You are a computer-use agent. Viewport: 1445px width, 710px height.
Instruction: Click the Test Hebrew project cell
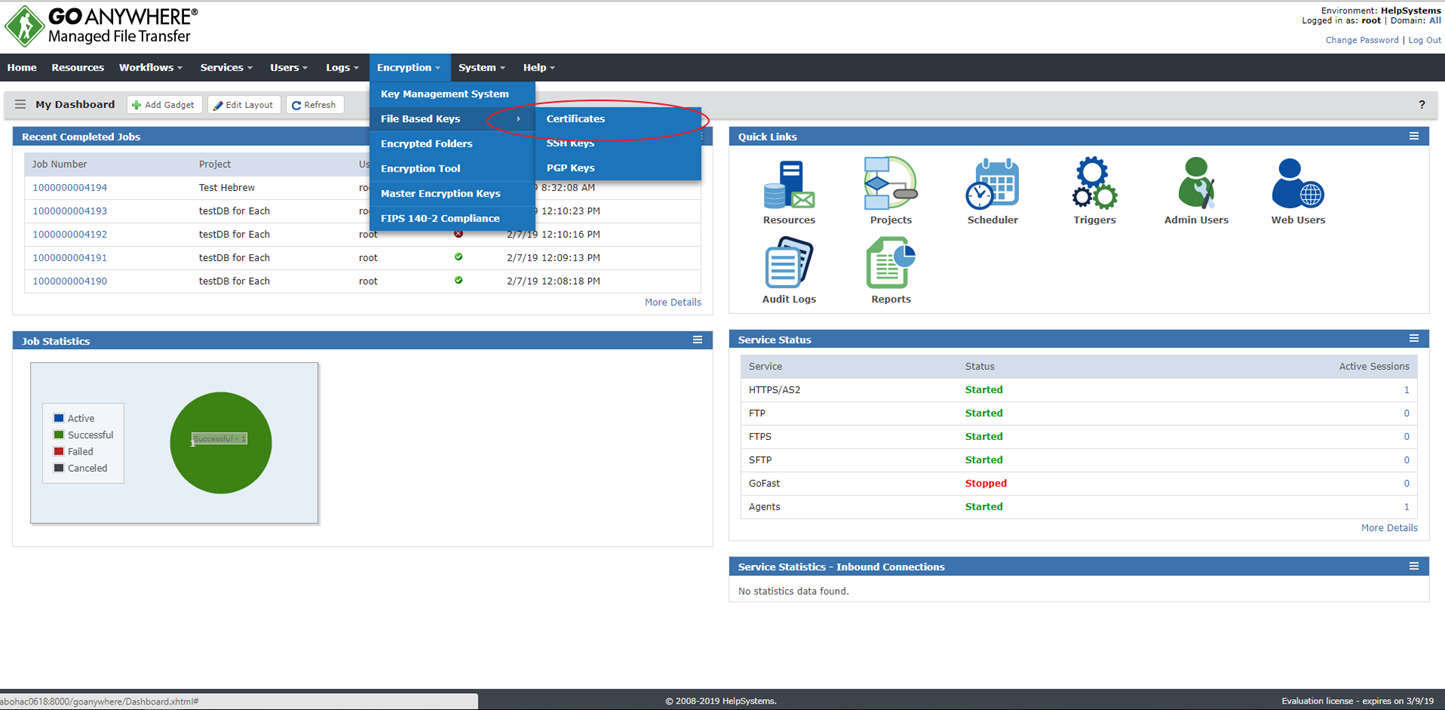coord(227,188)
